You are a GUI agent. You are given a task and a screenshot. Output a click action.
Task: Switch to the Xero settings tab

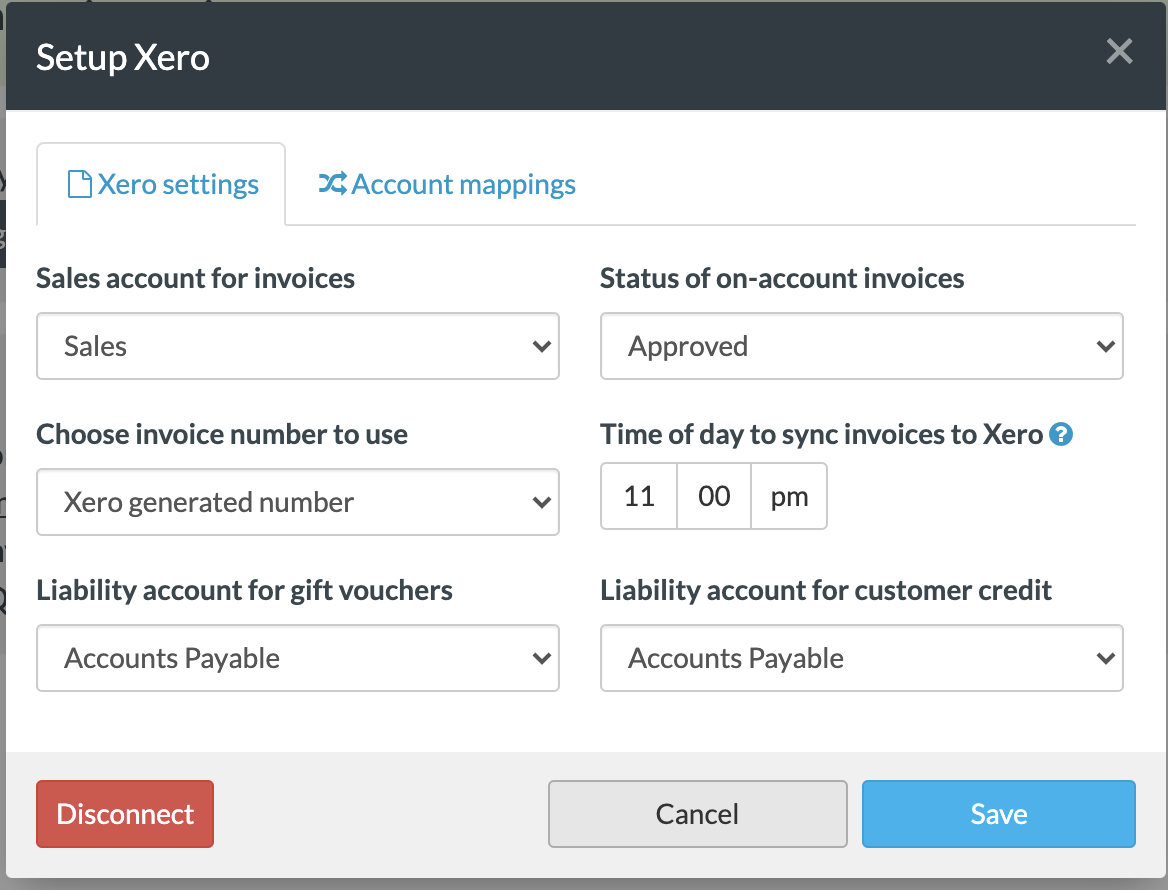161,184
